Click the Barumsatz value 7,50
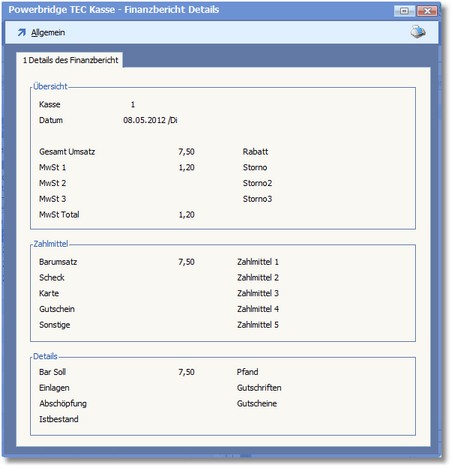452x468 pixels. pyautogui.click(x=186, y=262)
